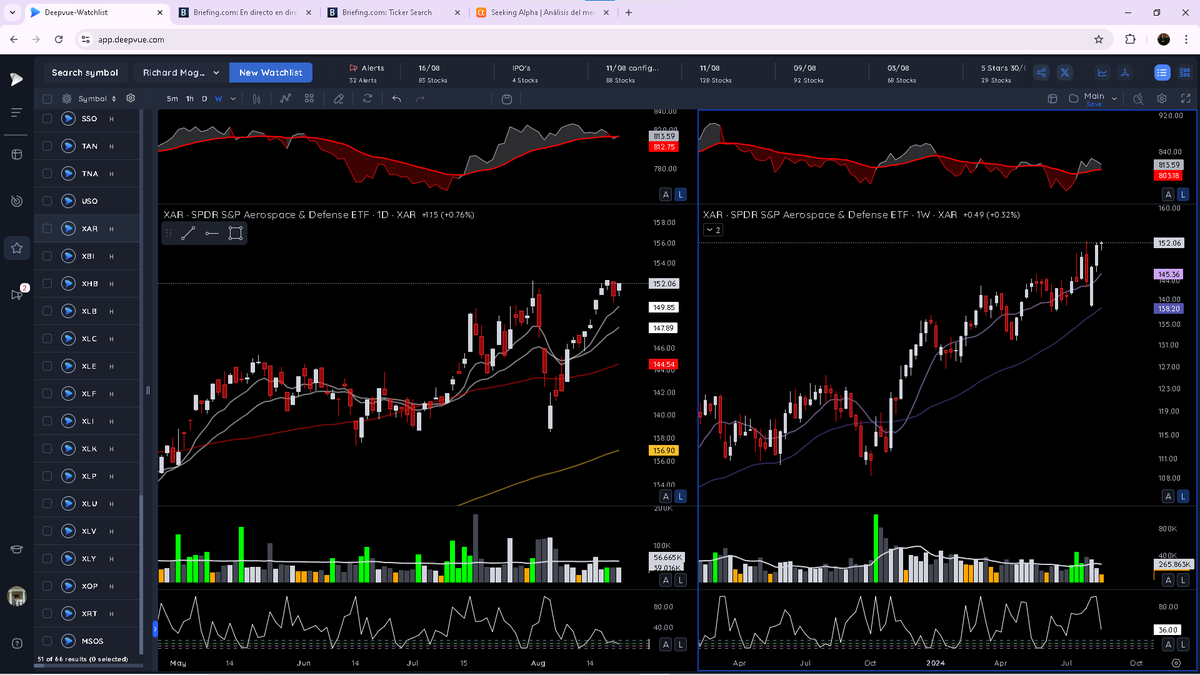Viewport: 1200px width, 675px height.
Task: Select the eraser drawing tool icon
Action: tap(339, 99)
